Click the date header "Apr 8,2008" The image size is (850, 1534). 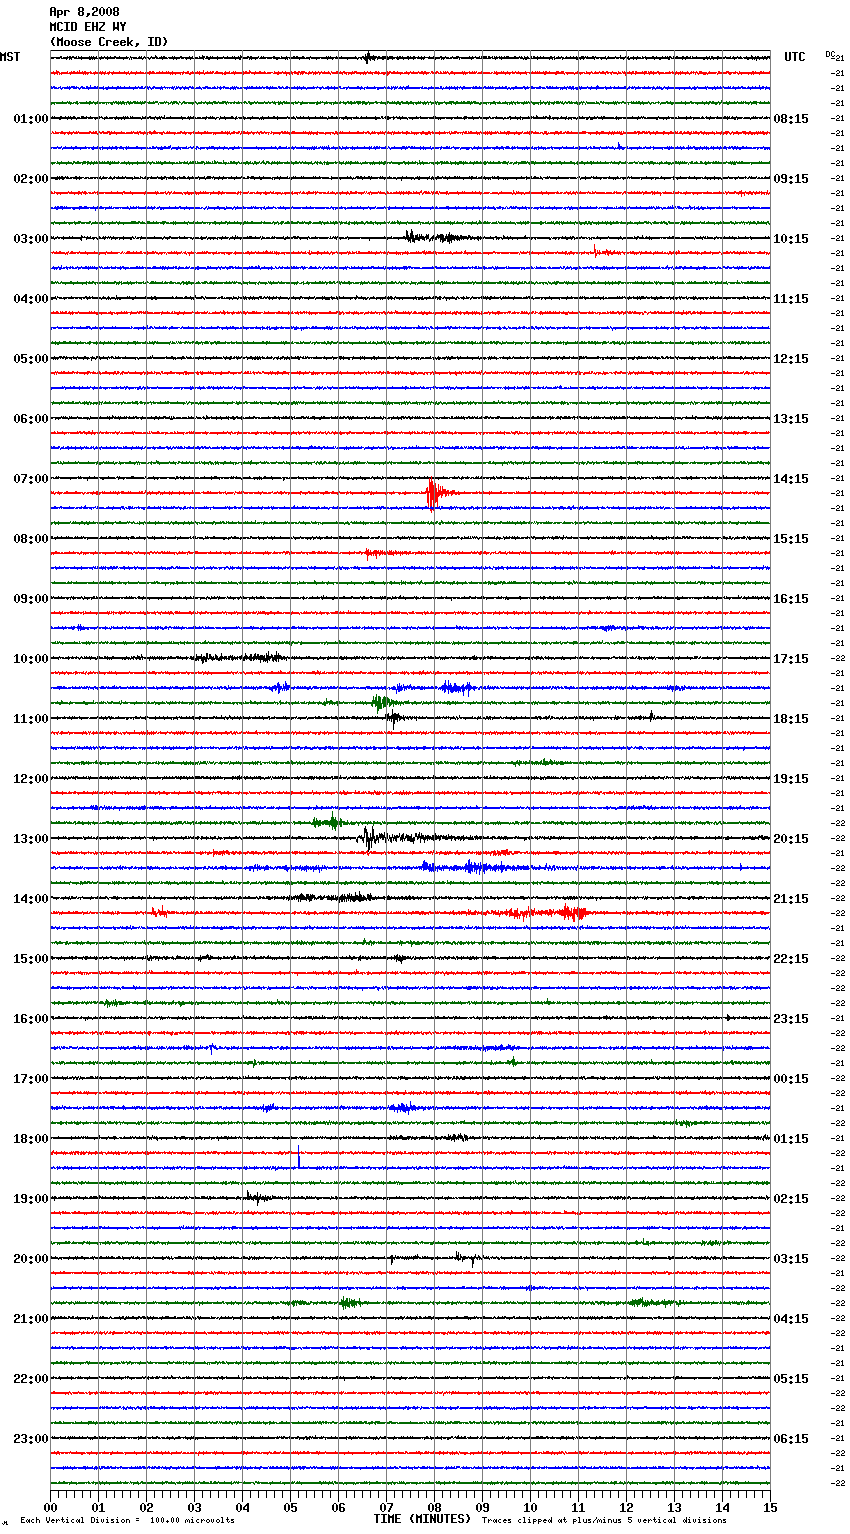click(x=84, y=12)
